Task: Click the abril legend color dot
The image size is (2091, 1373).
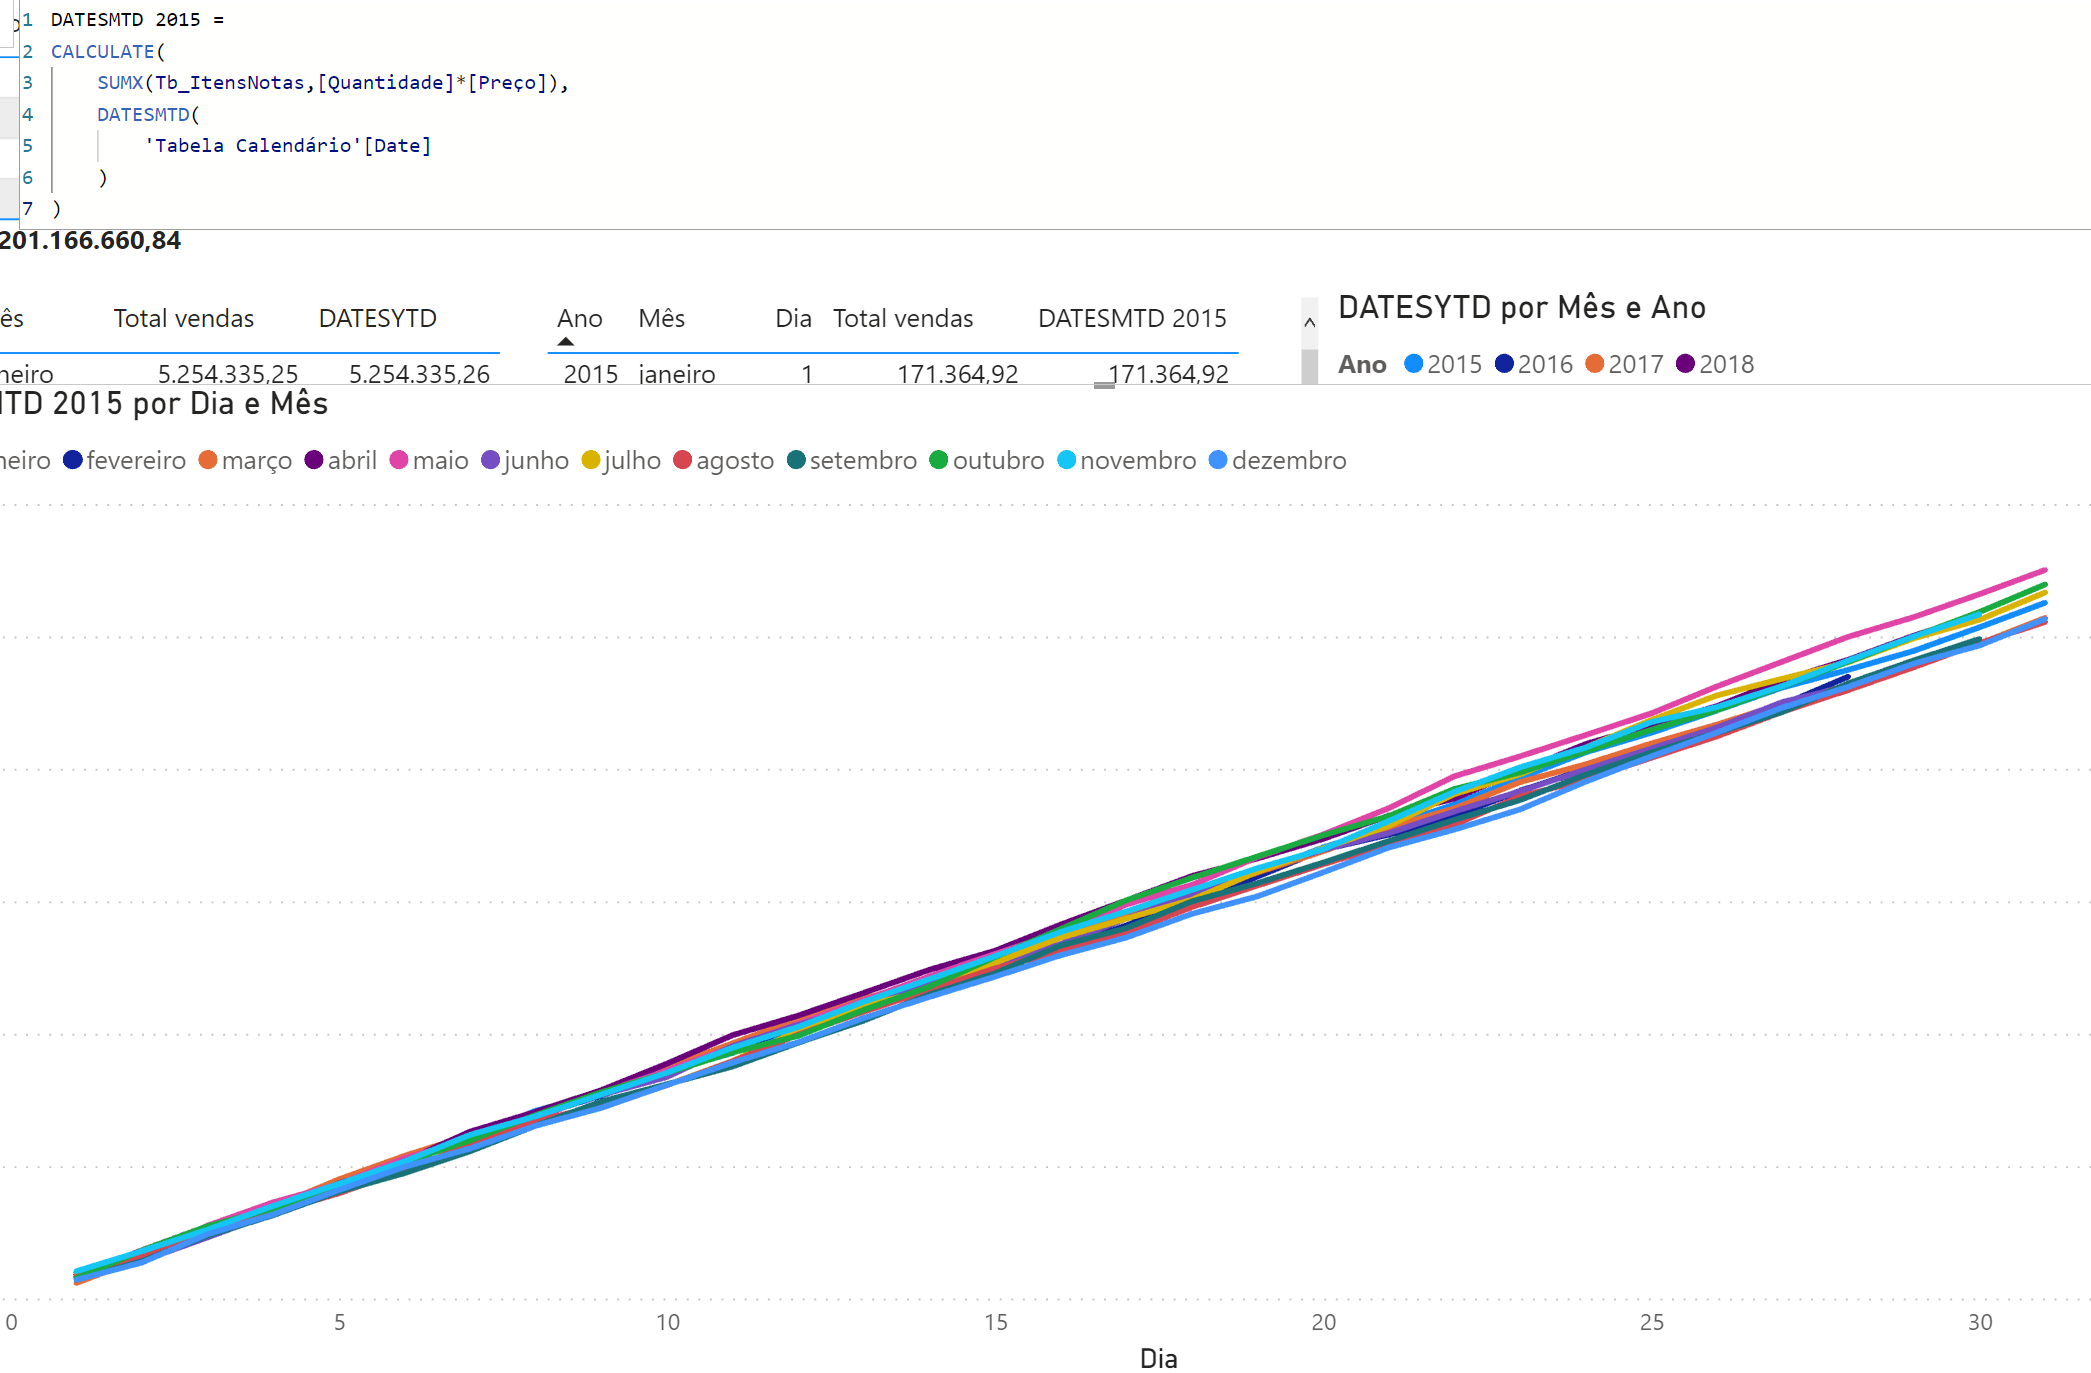Action: 314,460
